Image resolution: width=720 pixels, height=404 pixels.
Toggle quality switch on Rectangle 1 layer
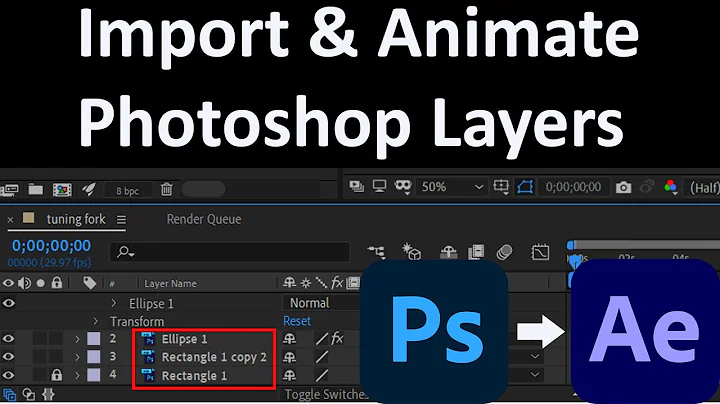321,376
